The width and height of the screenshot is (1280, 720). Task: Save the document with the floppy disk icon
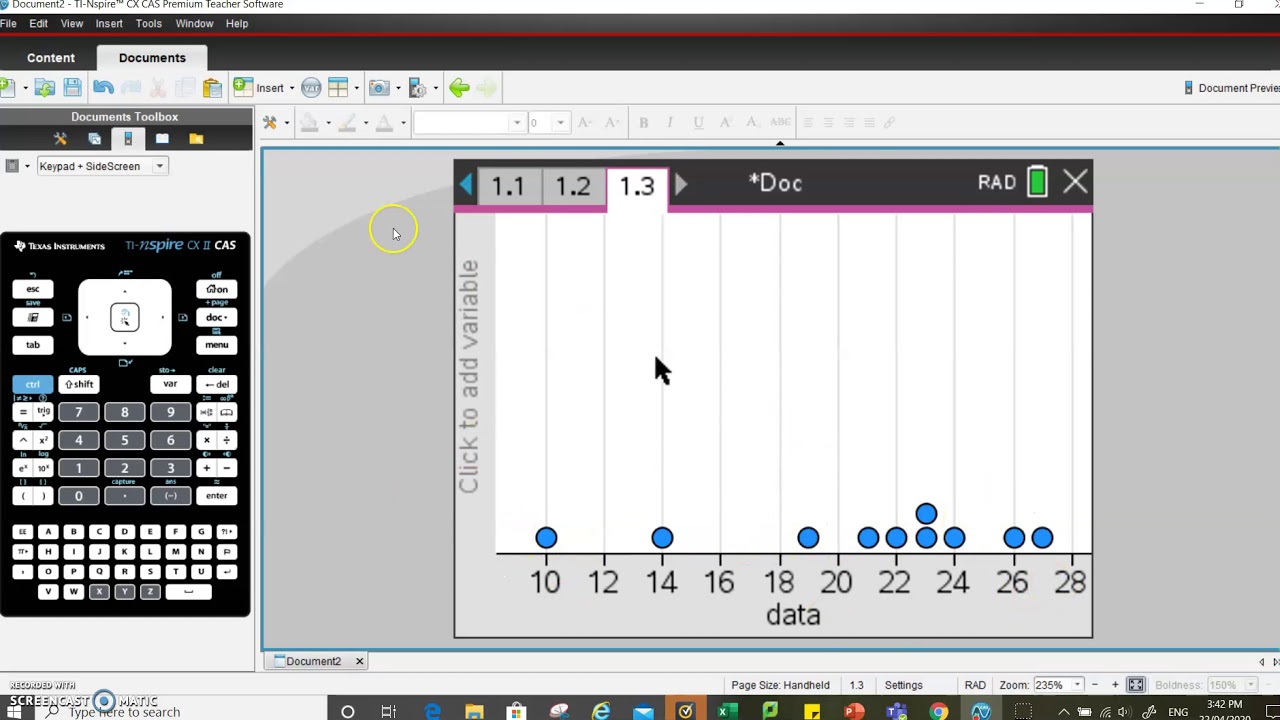72,88
